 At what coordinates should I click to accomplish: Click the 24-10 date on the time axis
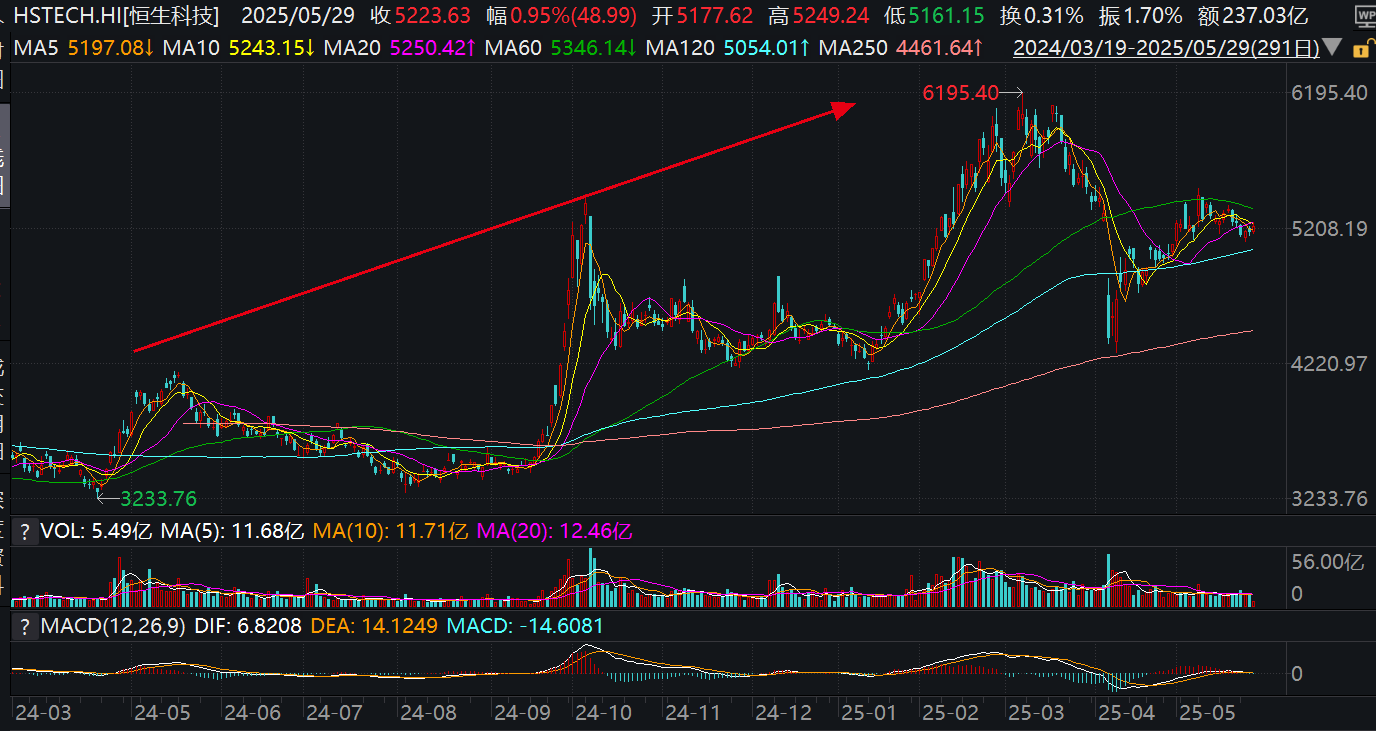pyautogui.click(x=604, y=714)
